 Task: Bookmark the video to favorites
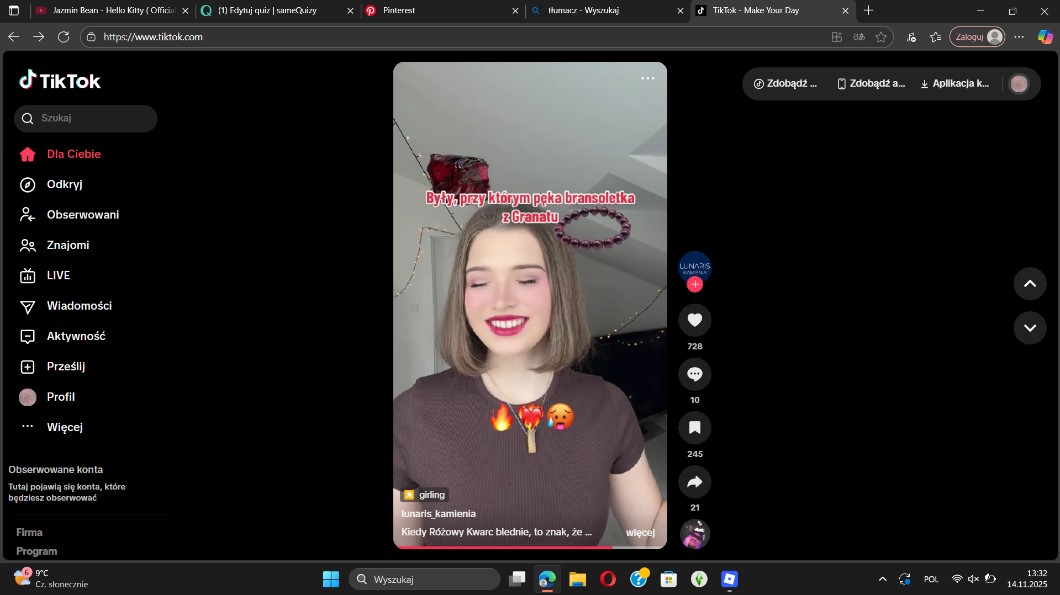[695, 428]
